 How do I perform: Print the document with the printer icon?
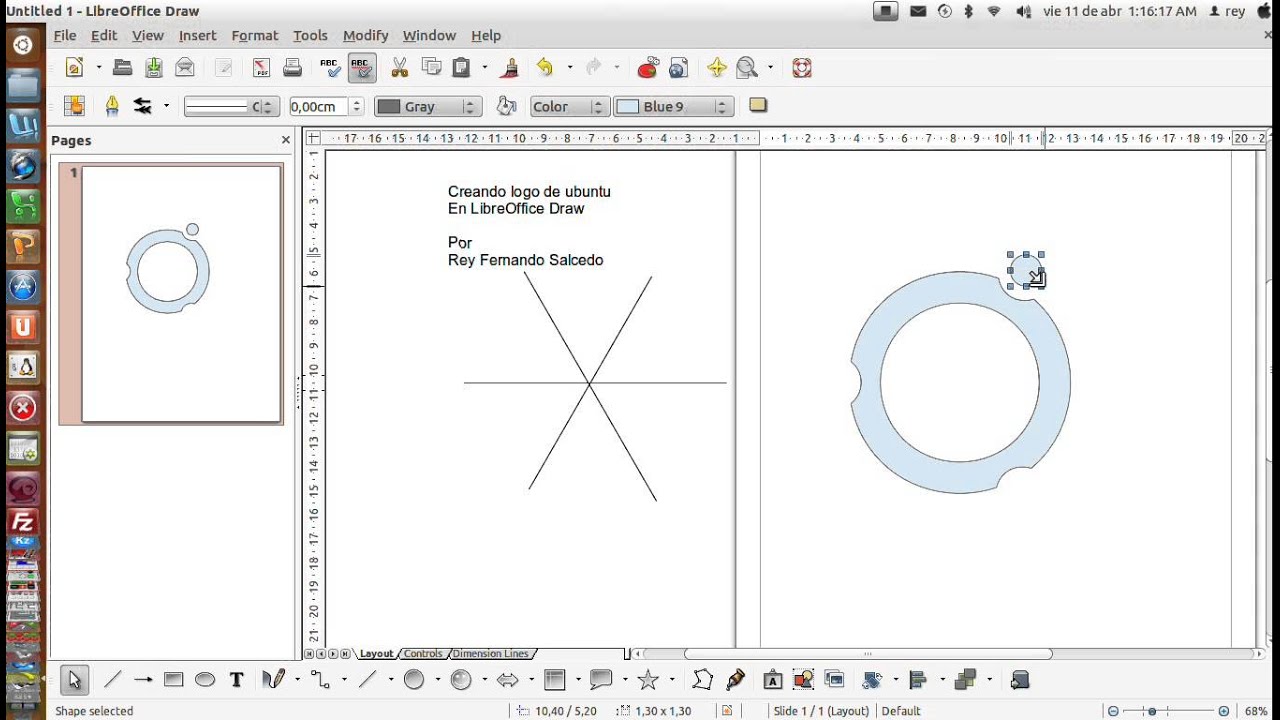pos(293,68)
